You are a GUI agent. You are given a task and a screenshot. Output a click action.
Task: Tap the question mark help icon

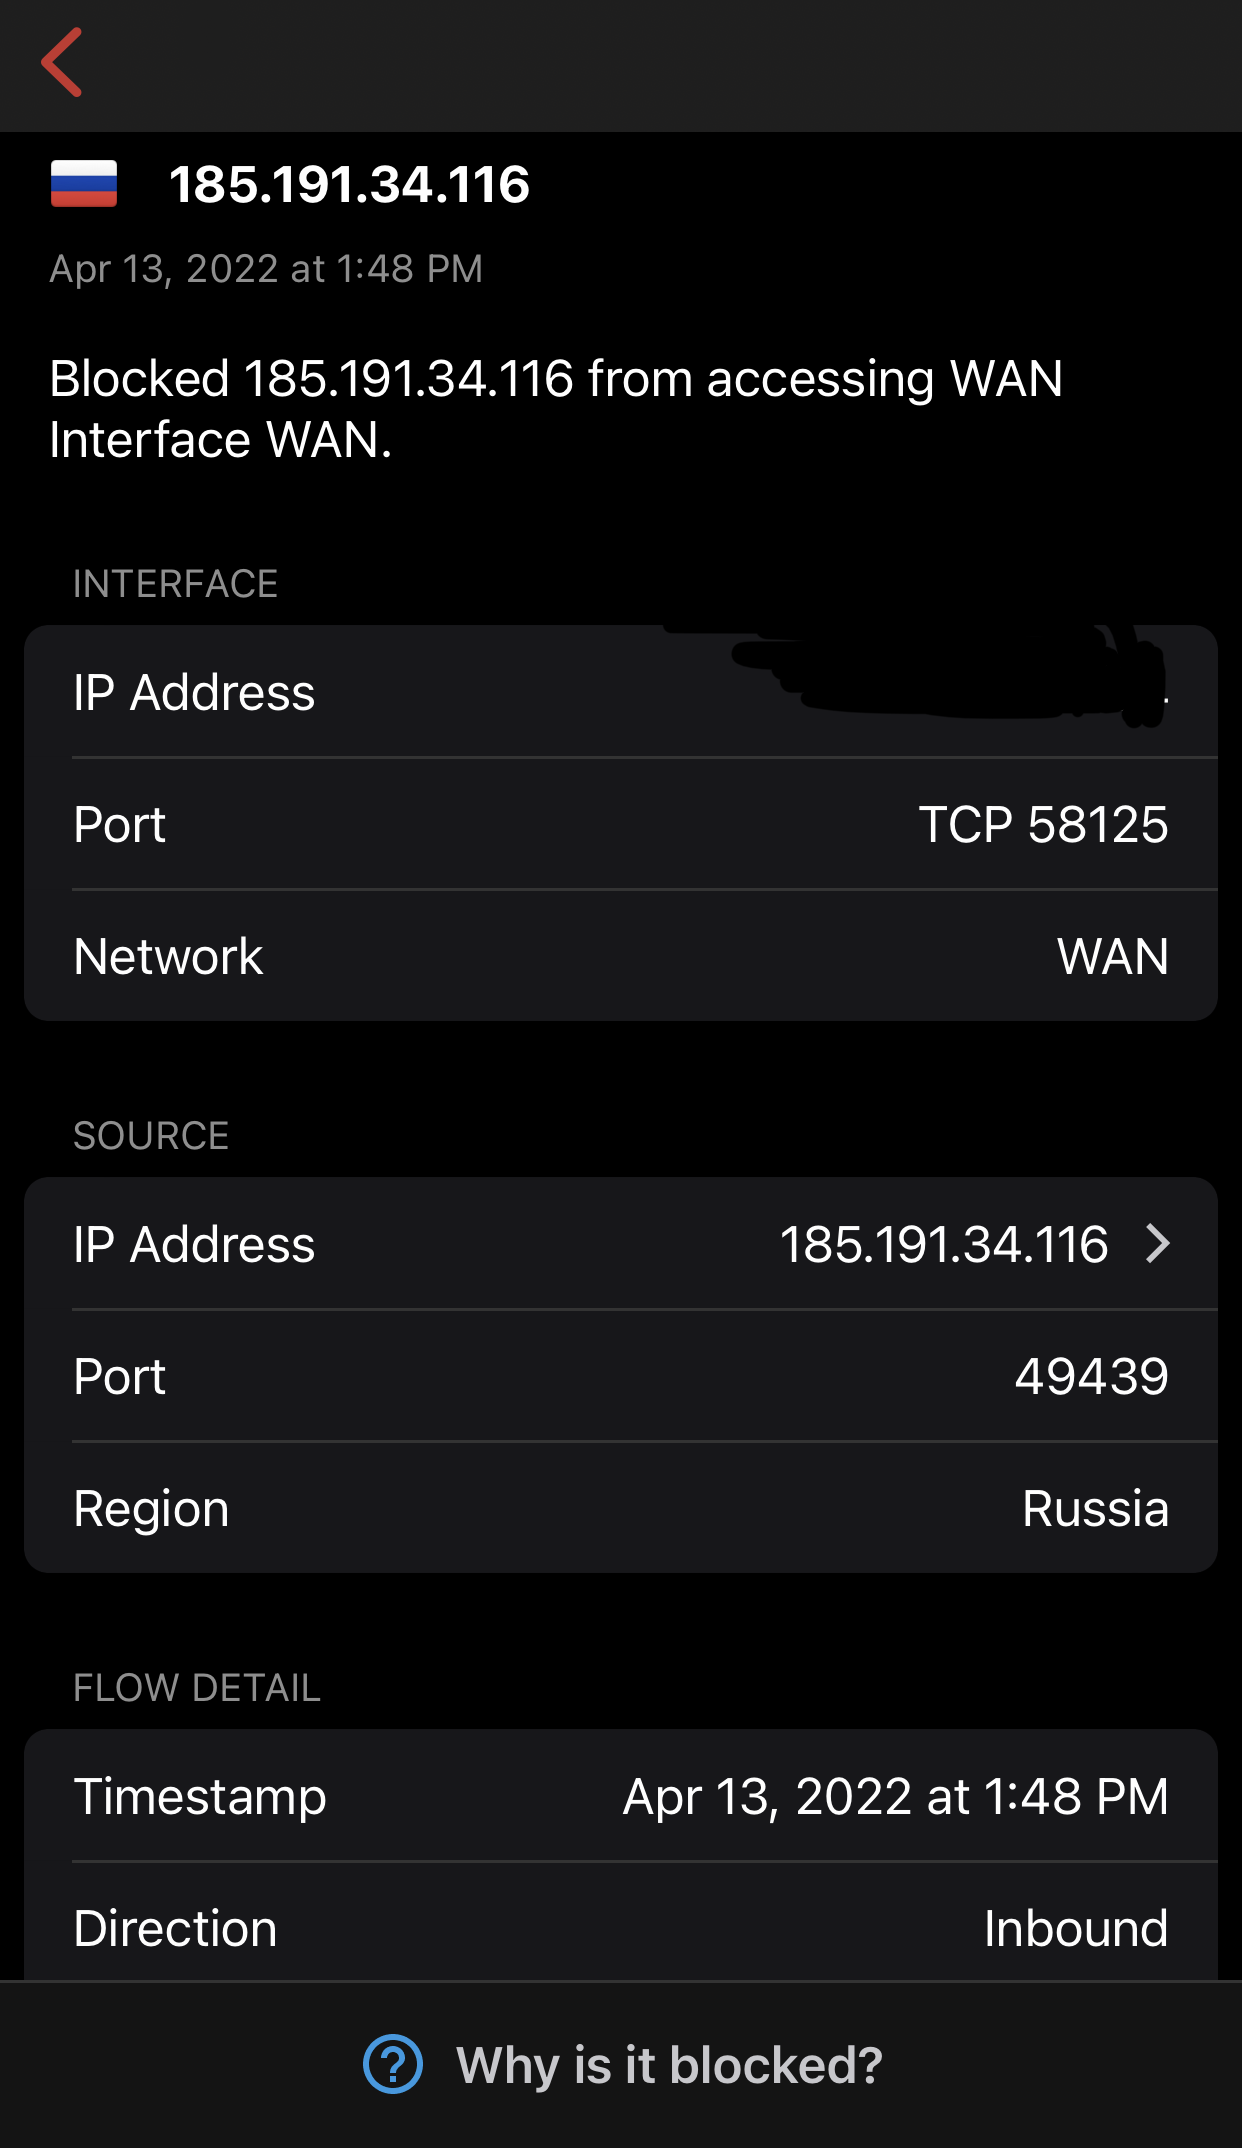click(x=392, y=2064)
